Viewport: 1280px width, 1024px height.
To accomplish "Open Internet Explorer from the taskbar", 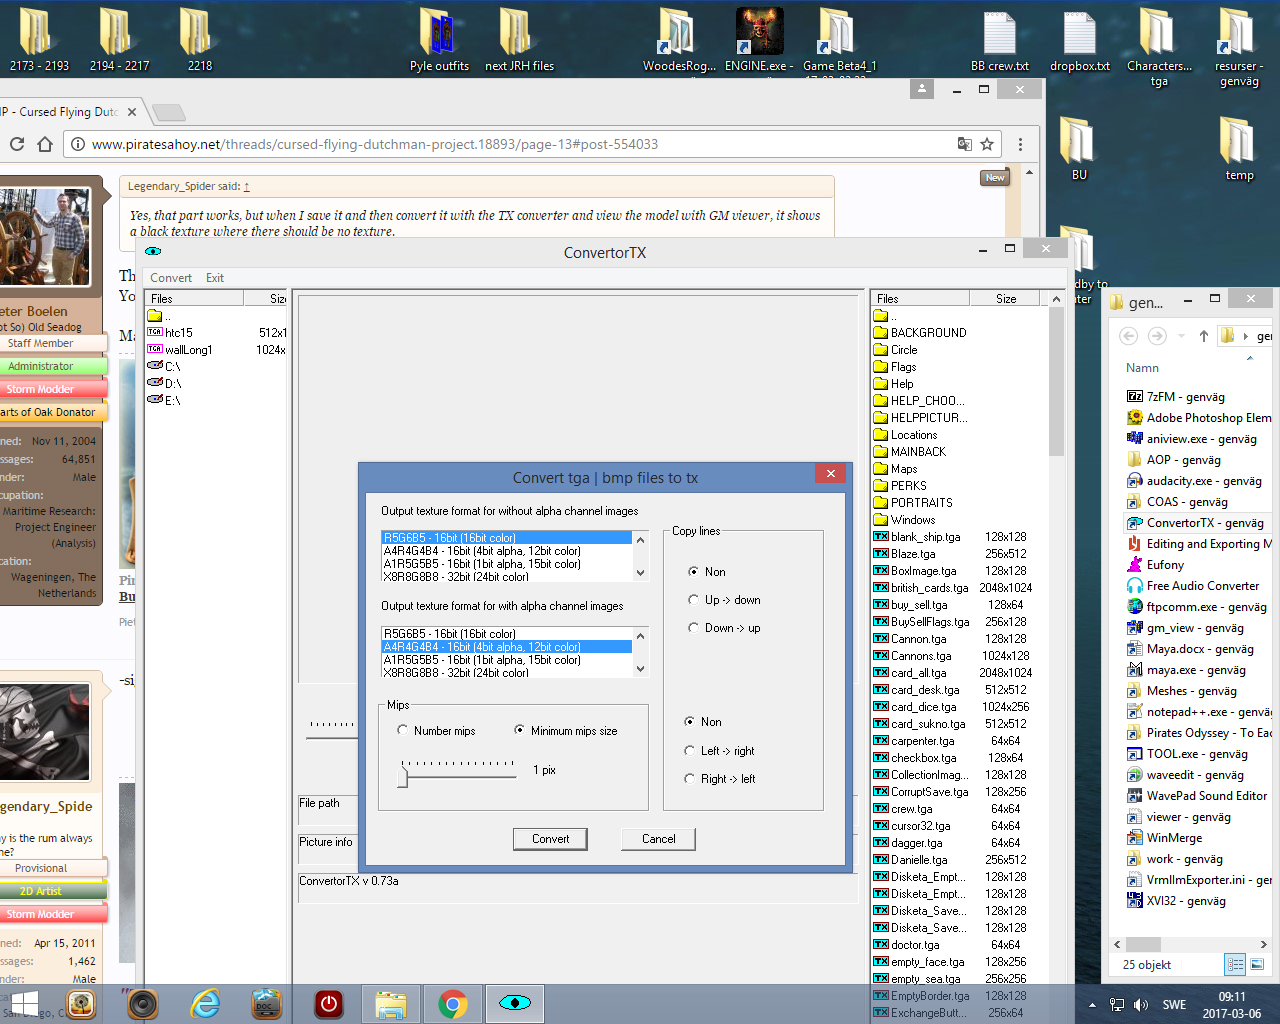I will [205, 1003].
